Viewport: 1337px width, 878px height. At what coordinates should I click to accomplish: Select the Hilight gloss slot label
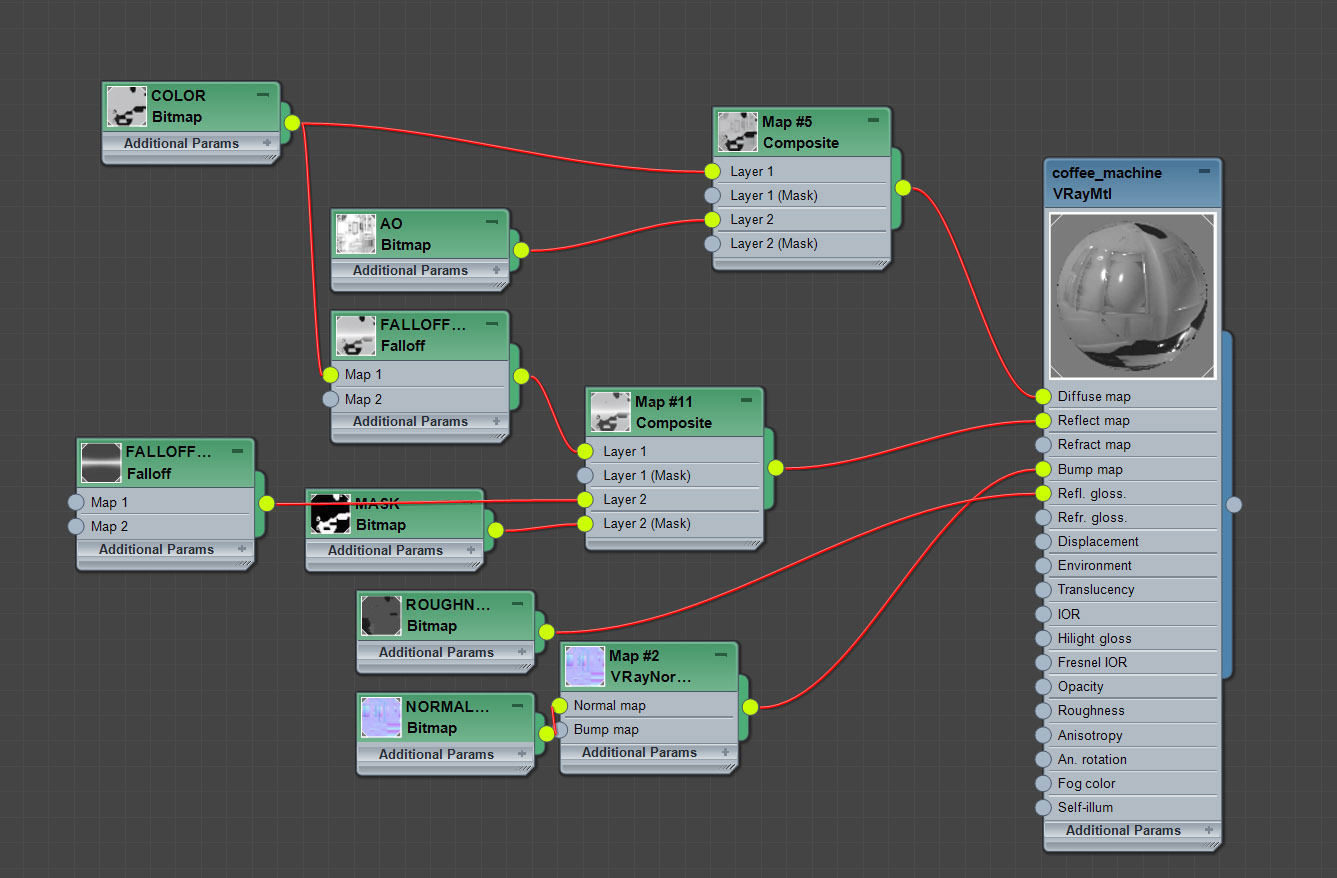[1095, 638]
